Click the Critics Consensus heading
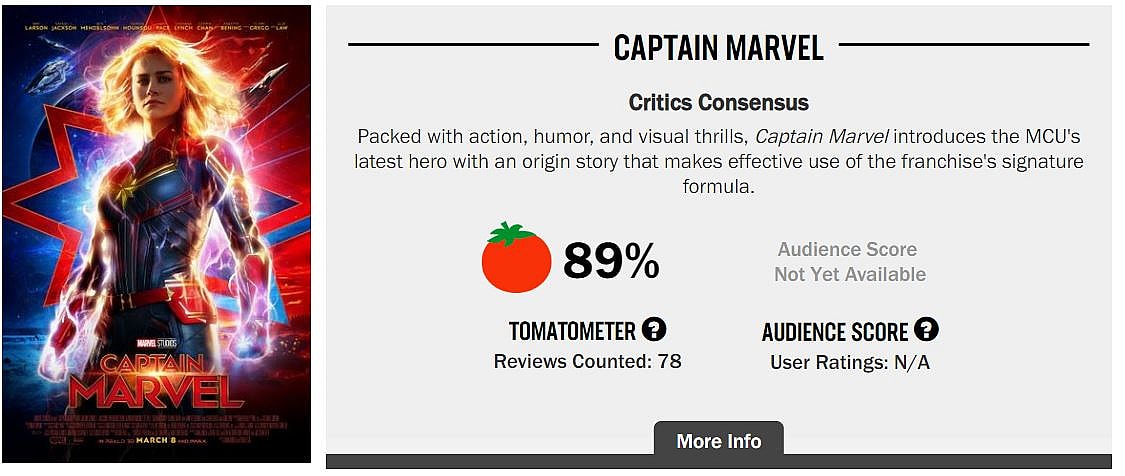Screen dimensions: 1125x476 (x=718, y=102)
